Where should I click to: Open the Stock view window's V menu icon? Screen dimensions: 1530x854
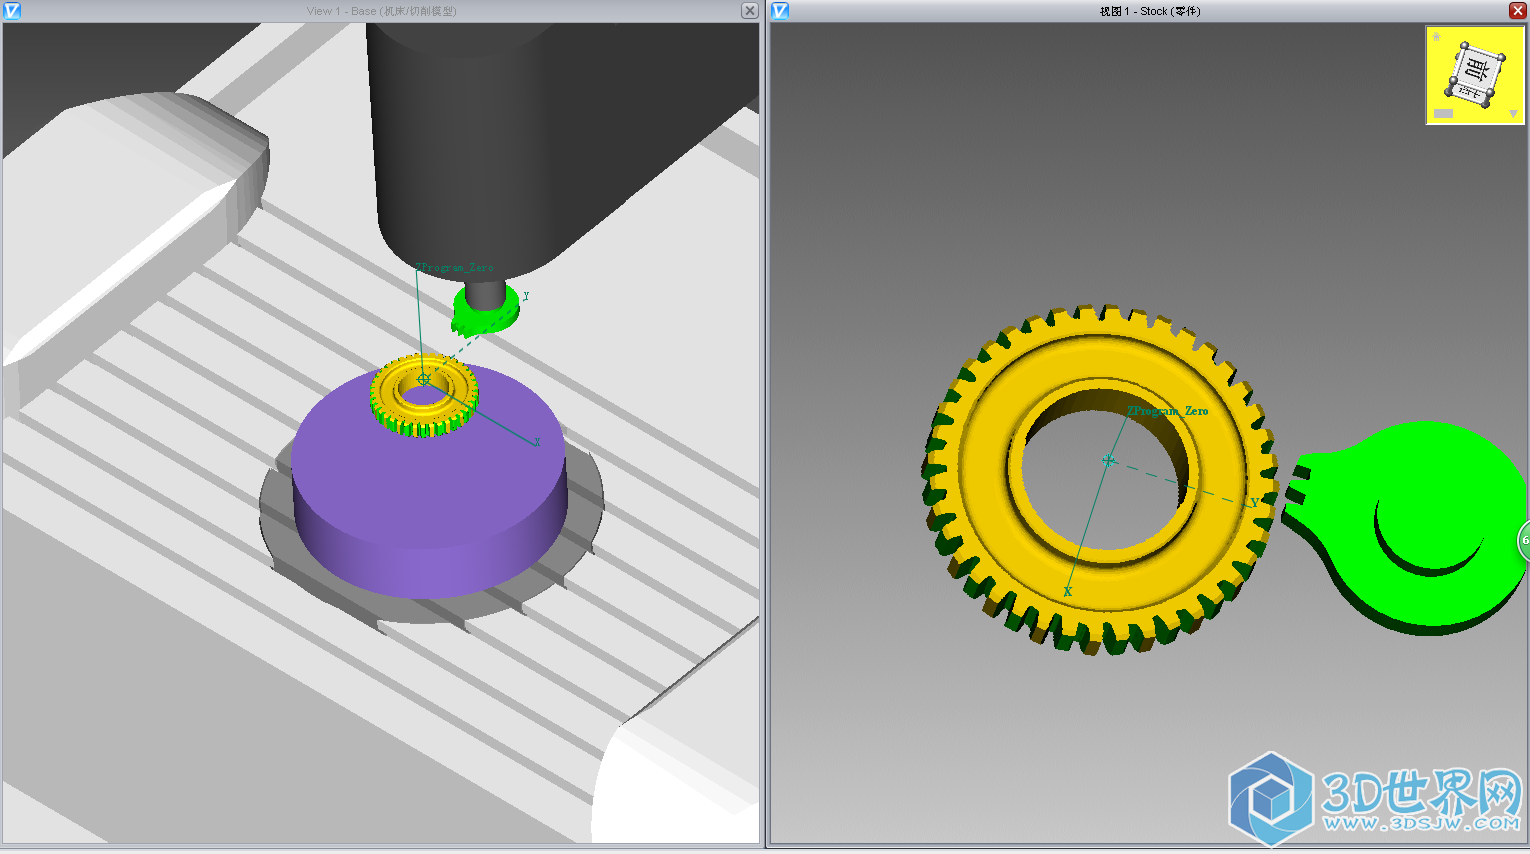click(780, 11)
